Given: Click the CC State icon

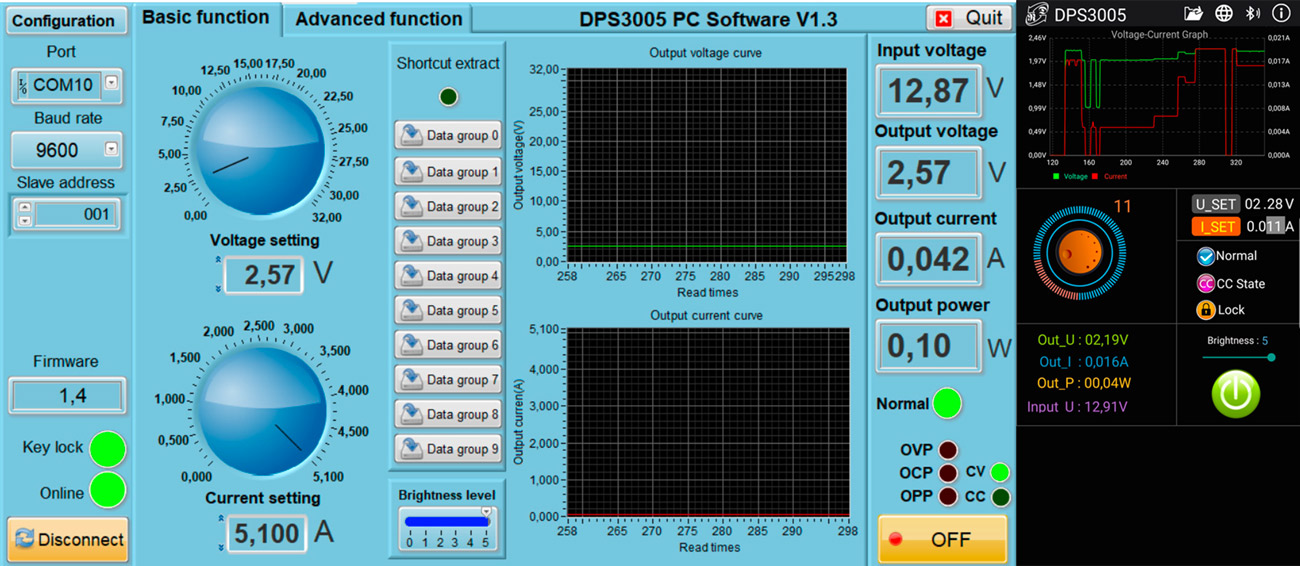Looking at the screenshot, I should coord(1206,284).
